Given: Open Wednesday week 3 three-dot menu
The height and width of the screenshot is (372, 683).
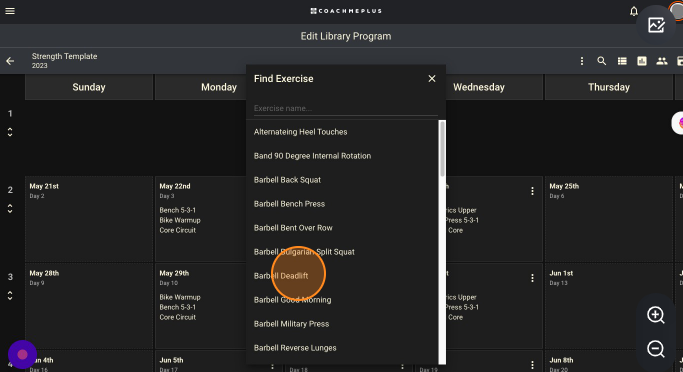Looking at the screenshot, I should (x=532, y=278).
